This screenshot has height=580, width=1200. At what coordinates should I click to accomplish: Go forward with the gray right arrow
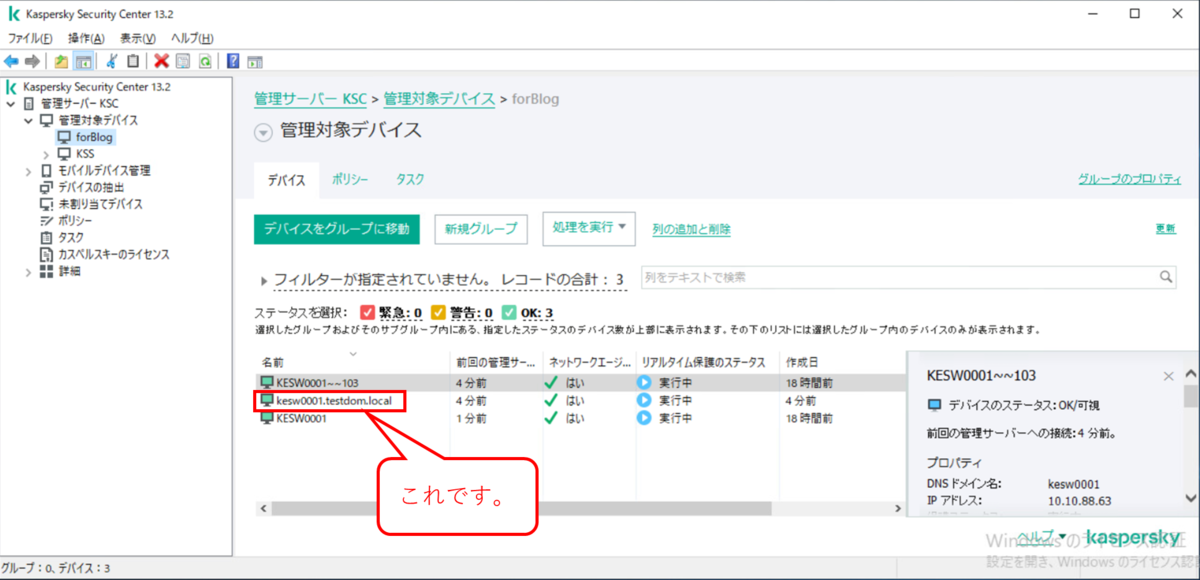(x=32, y=61)
